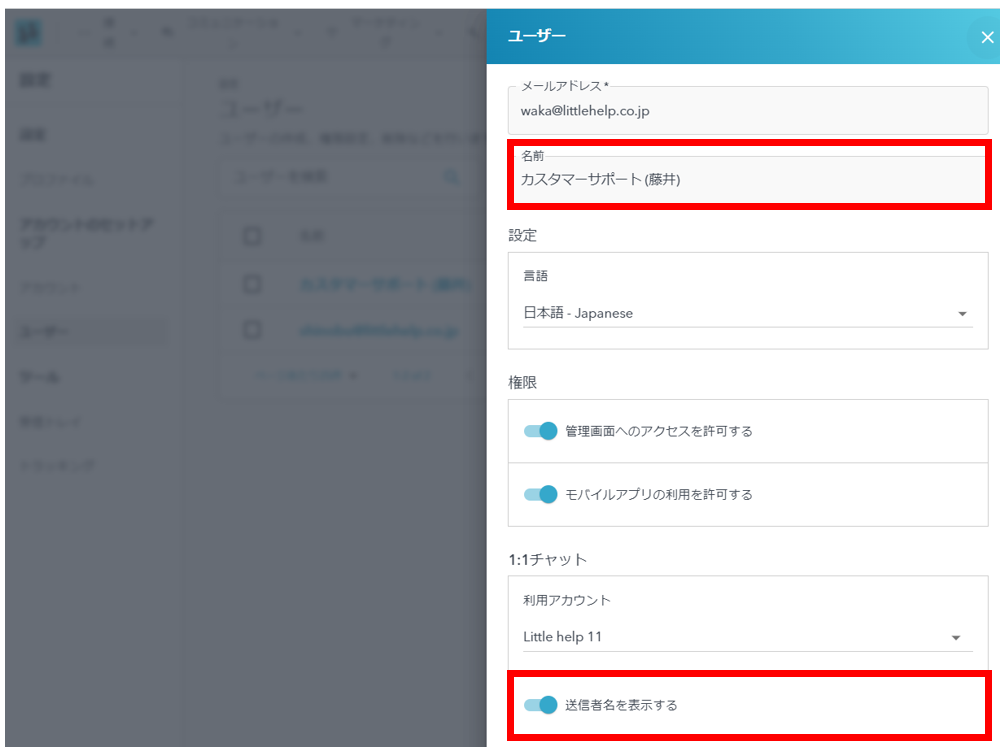Open アカウント in the settings sidebar
Viewport: 1000px width, 750px height.
click(50, 287)
